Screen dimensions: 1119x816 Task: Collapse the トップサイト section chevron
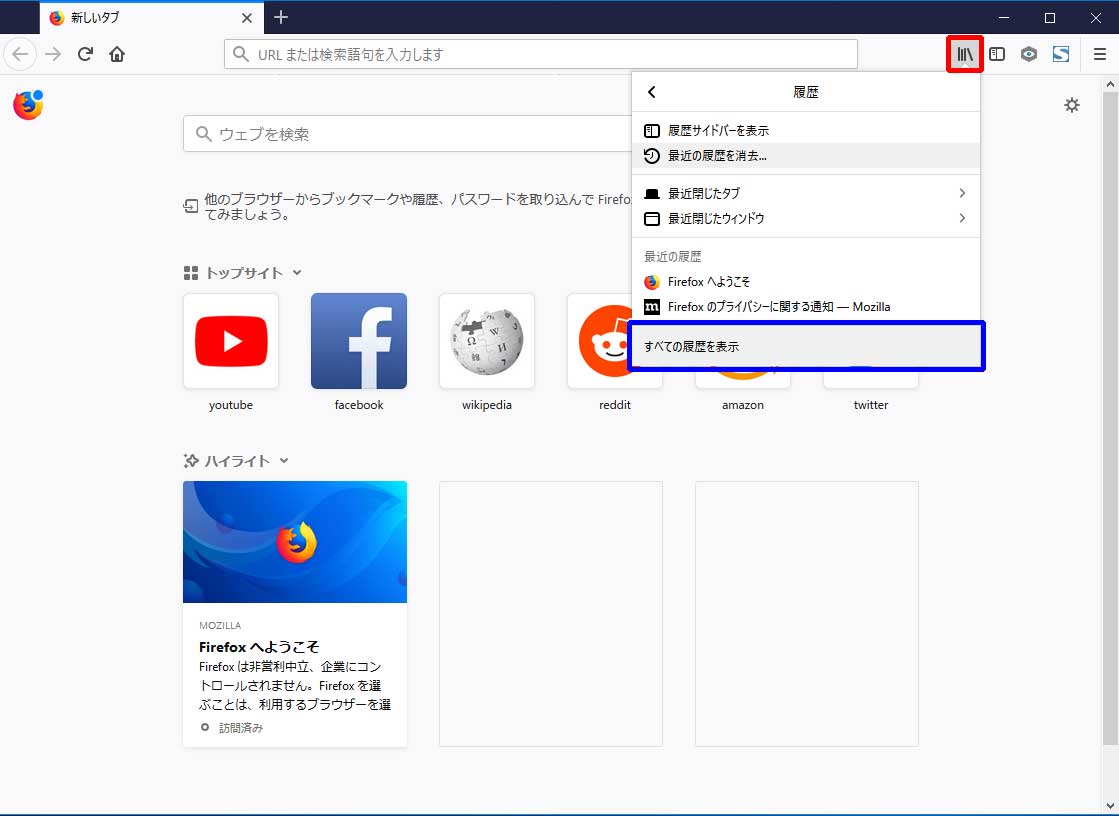(x=297, y=273)
